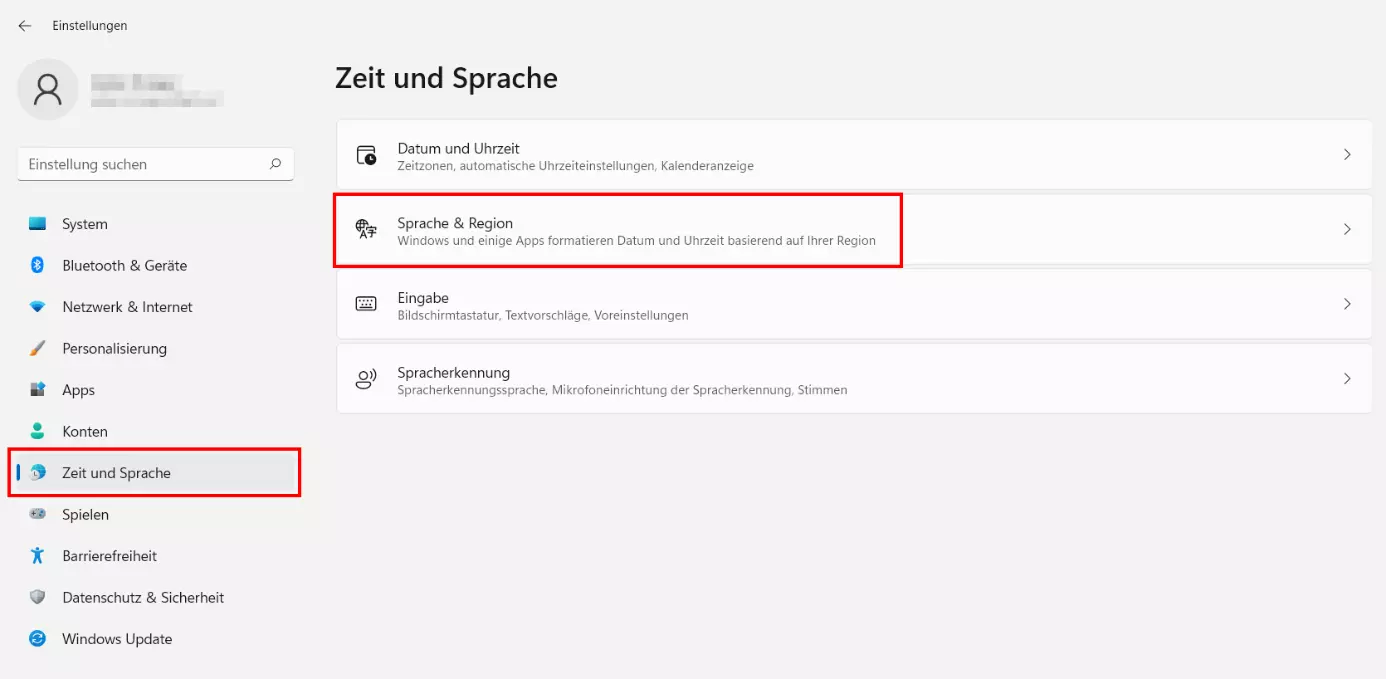Click the Spielen gamepad icon
Image resolution: width=1386 pixels, height=679 pixels.
tap(38, 514)
